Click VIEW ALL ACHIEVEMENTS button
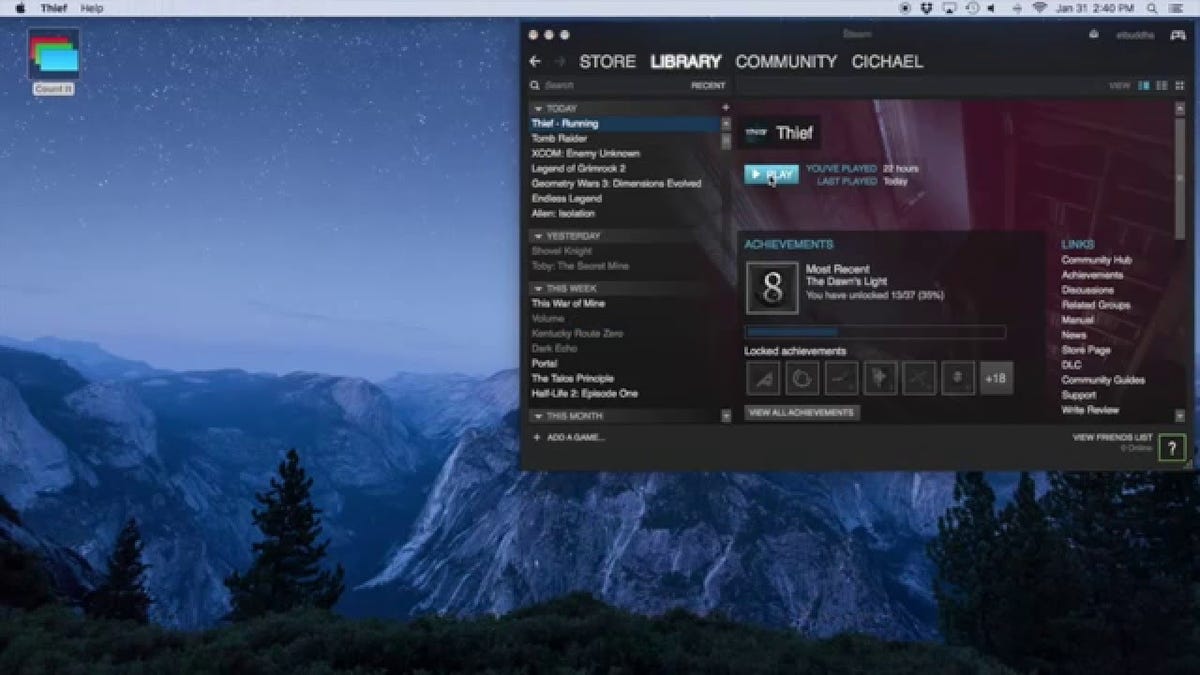 (x=801, y=412)
